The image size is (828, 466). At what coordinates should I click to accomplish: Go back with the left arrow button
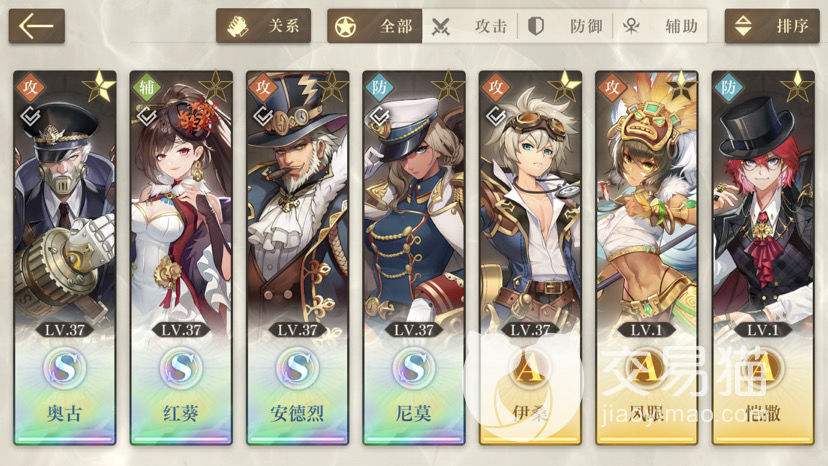coord(36,25)
